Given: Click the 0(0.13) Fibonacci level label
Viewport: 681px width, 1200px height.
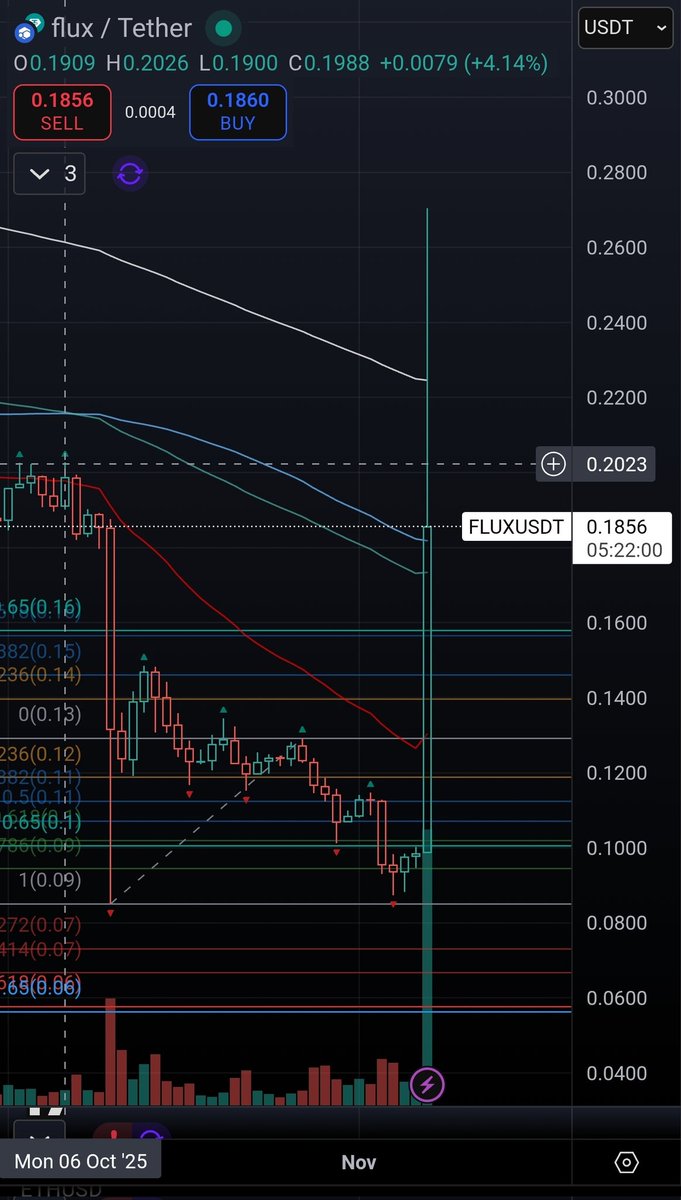Looking at the screenshot, I should (x=49, y=714).
